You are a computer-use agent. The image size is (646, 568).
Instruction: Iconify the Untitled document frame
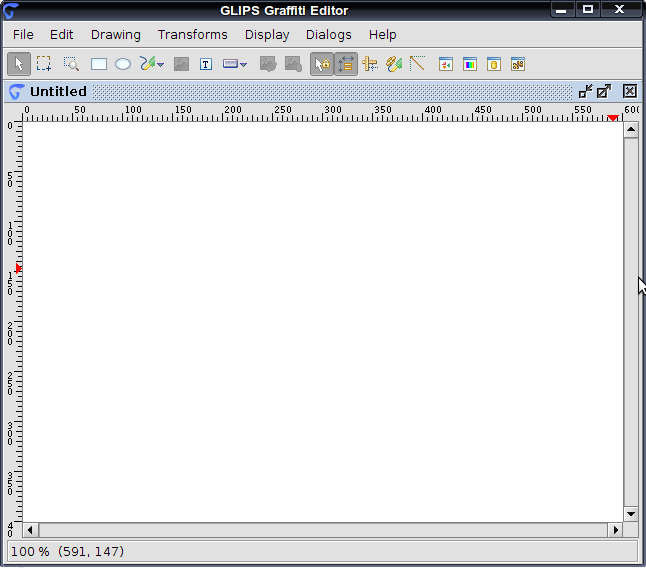tap(585, 91)
